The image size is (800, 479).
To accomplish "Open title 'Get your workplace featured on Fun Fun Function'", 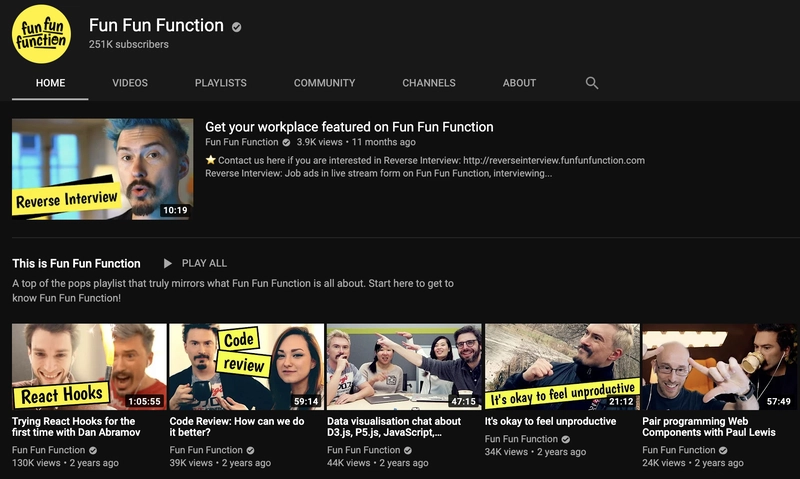I will [x=349, y=127].
